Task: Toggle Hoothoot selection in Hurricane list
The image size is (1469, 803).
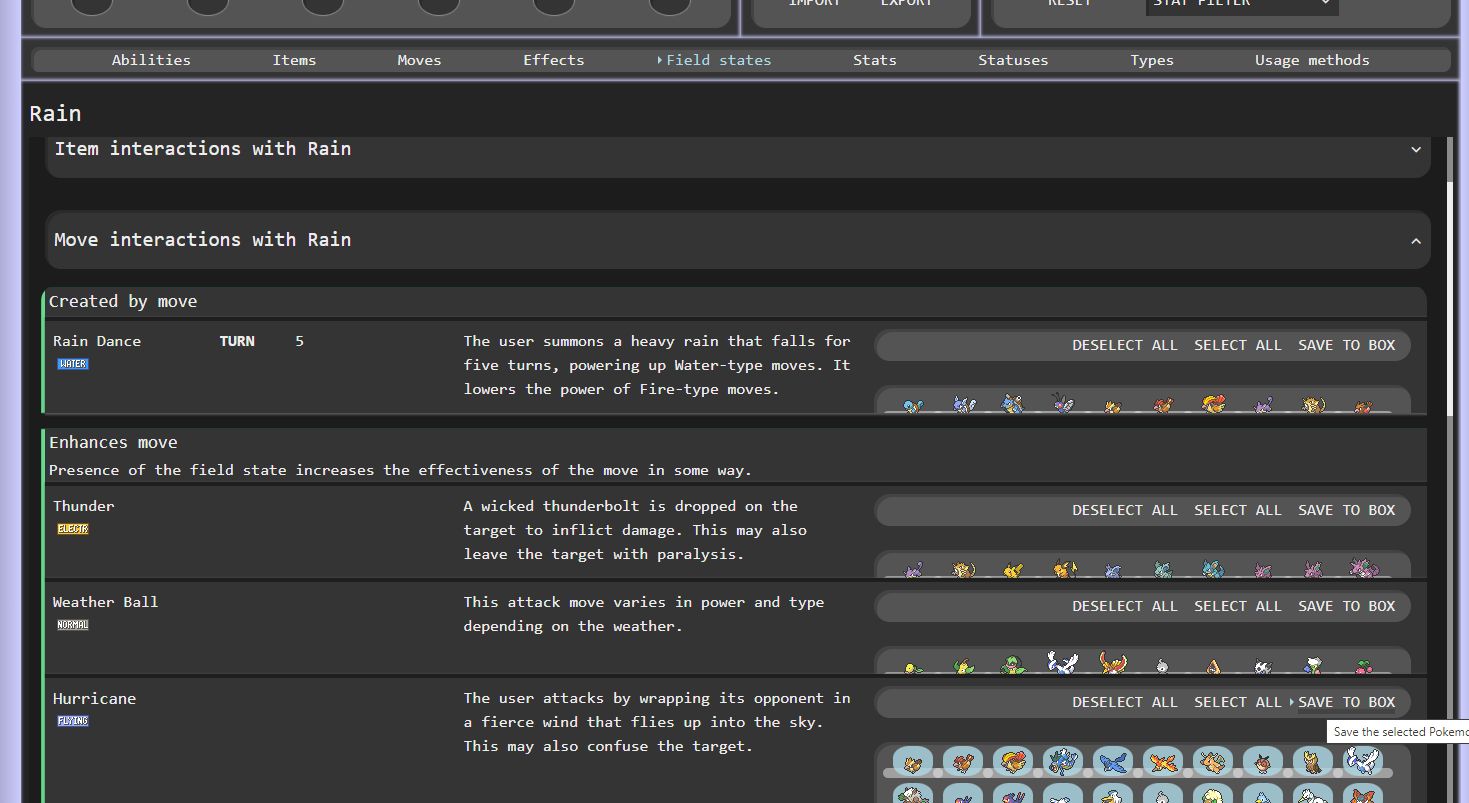Action: click(x=1263, y=763)
